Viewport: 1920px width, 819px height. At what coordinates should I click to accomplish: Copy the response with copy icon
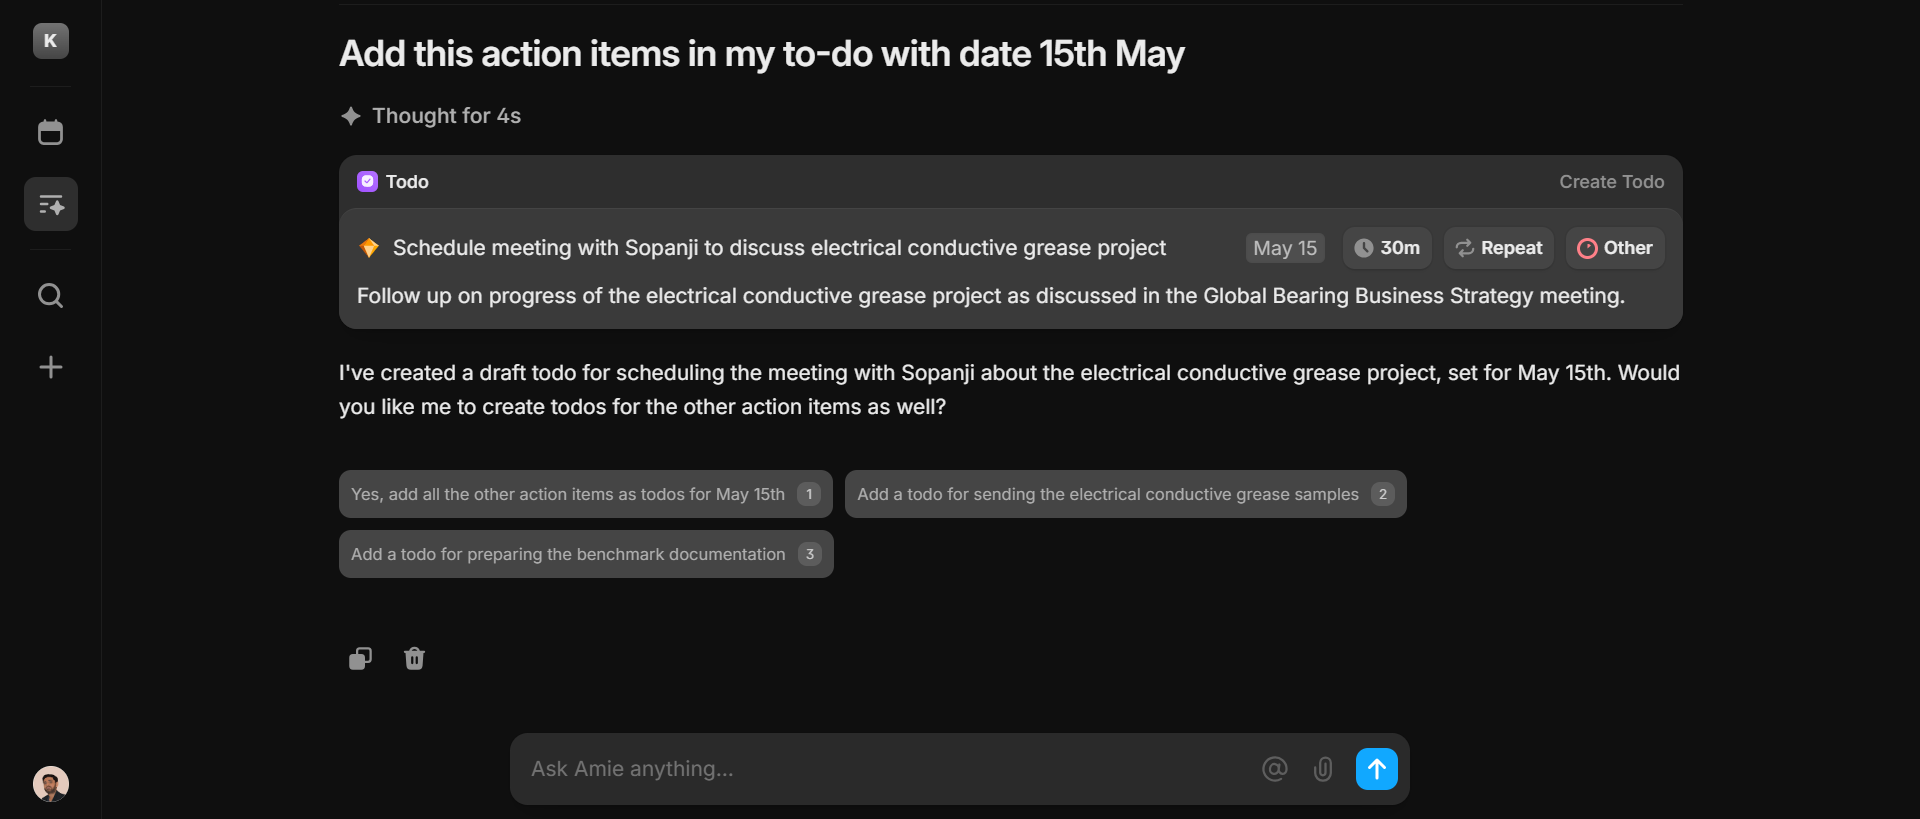click(x=360, y=658)
